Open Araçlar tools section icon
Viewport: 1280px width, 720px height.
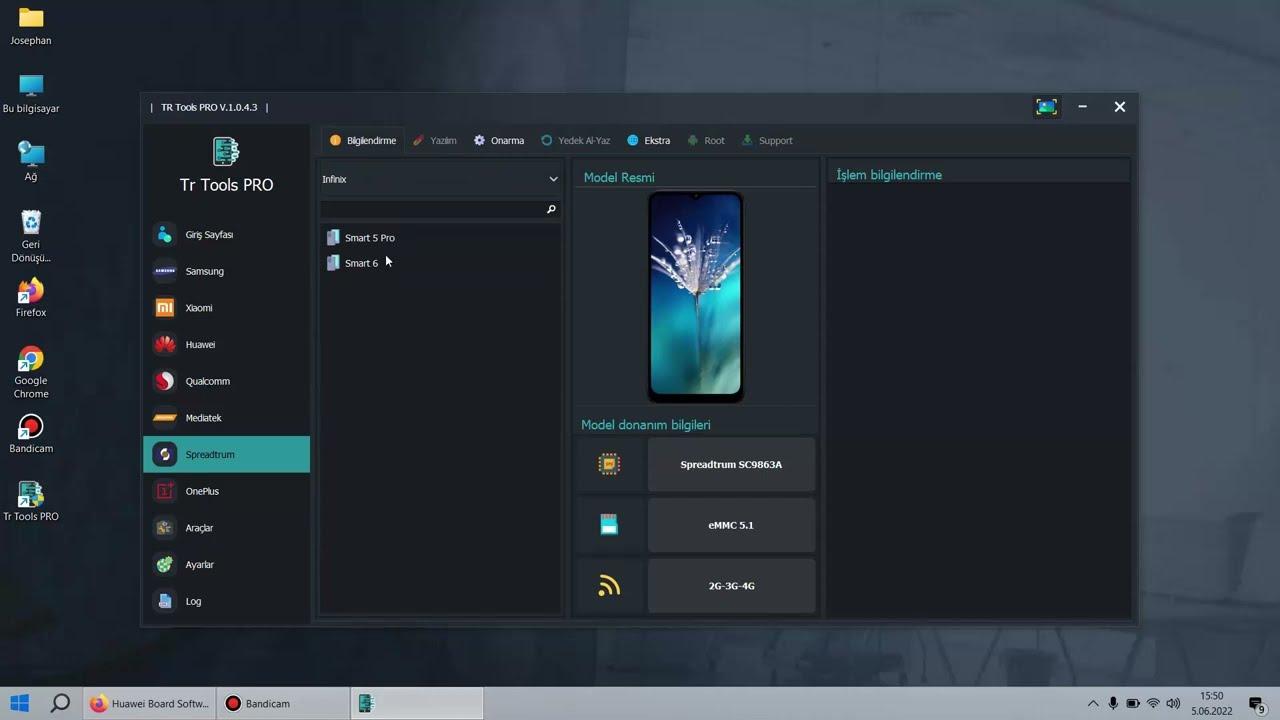tap(164, 527)
